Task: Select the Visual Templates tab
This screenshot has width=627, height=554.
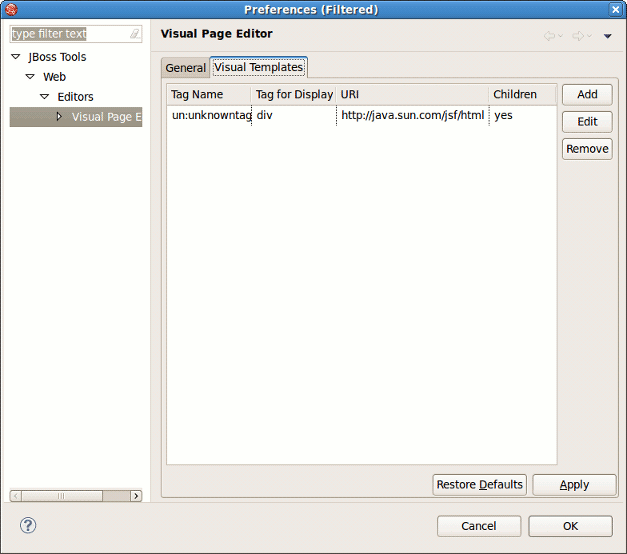Action: 258,67
